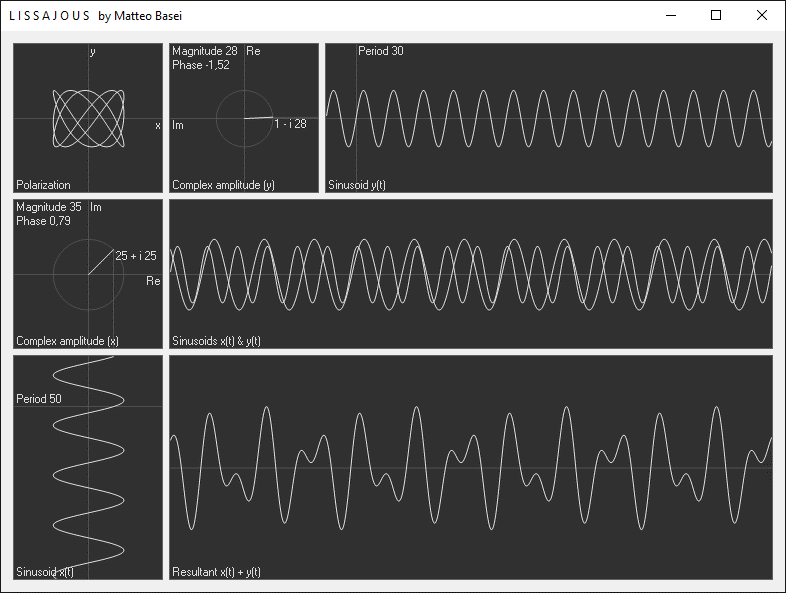
Task: Click the 'Sinusoids x(t) & y(t)' caption
Action: coord(216,341)
